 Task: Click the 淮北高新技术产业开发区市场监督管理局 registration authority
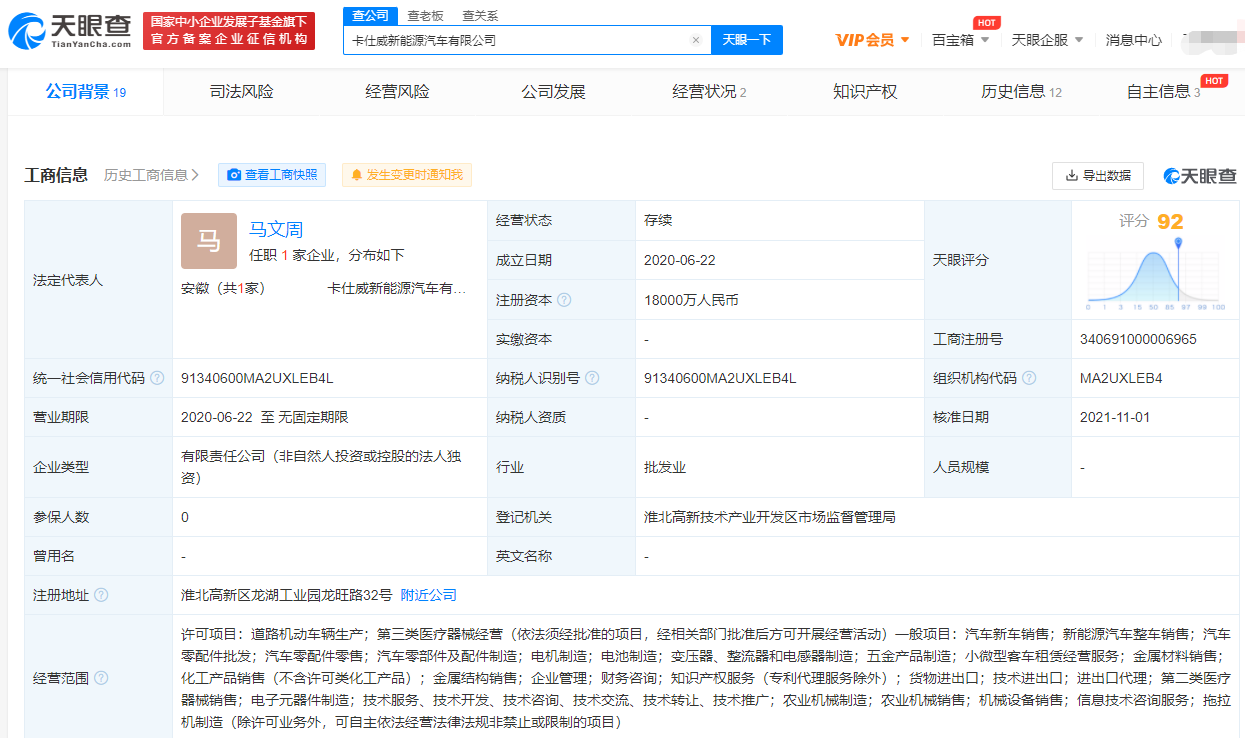(x=770, y=517)
